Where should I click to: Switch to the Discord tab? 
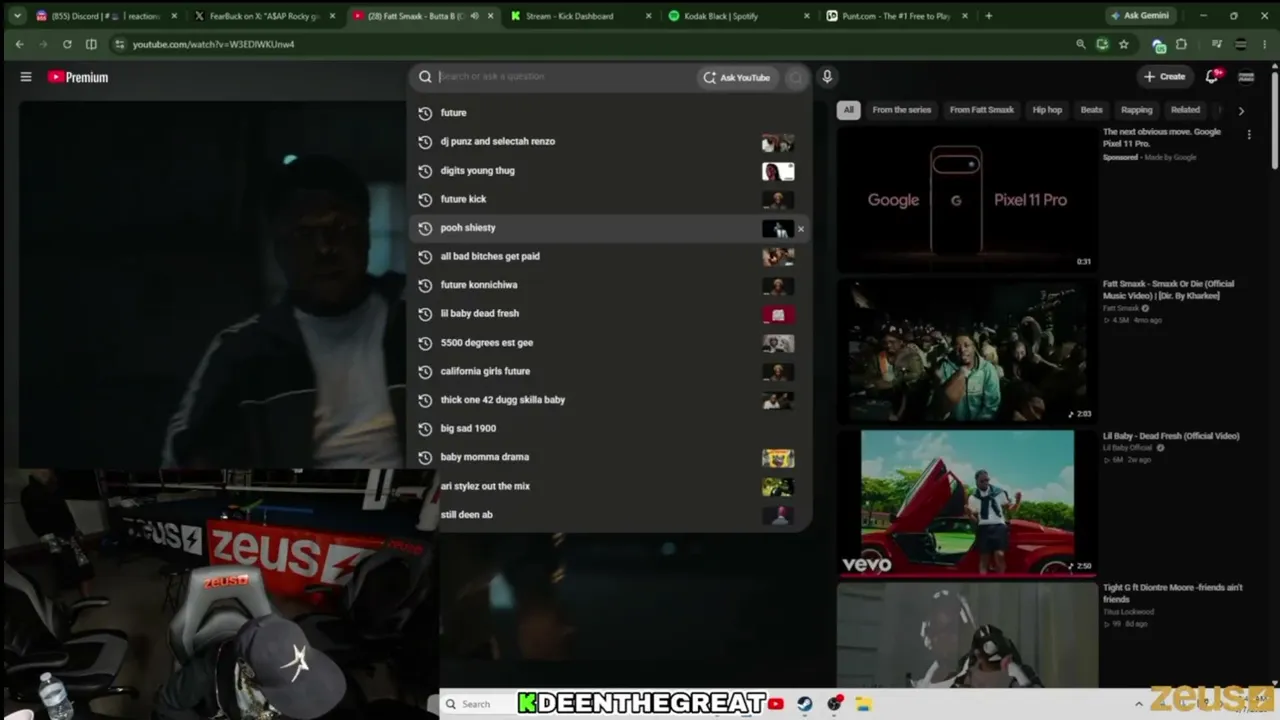[x=105, y=16]
